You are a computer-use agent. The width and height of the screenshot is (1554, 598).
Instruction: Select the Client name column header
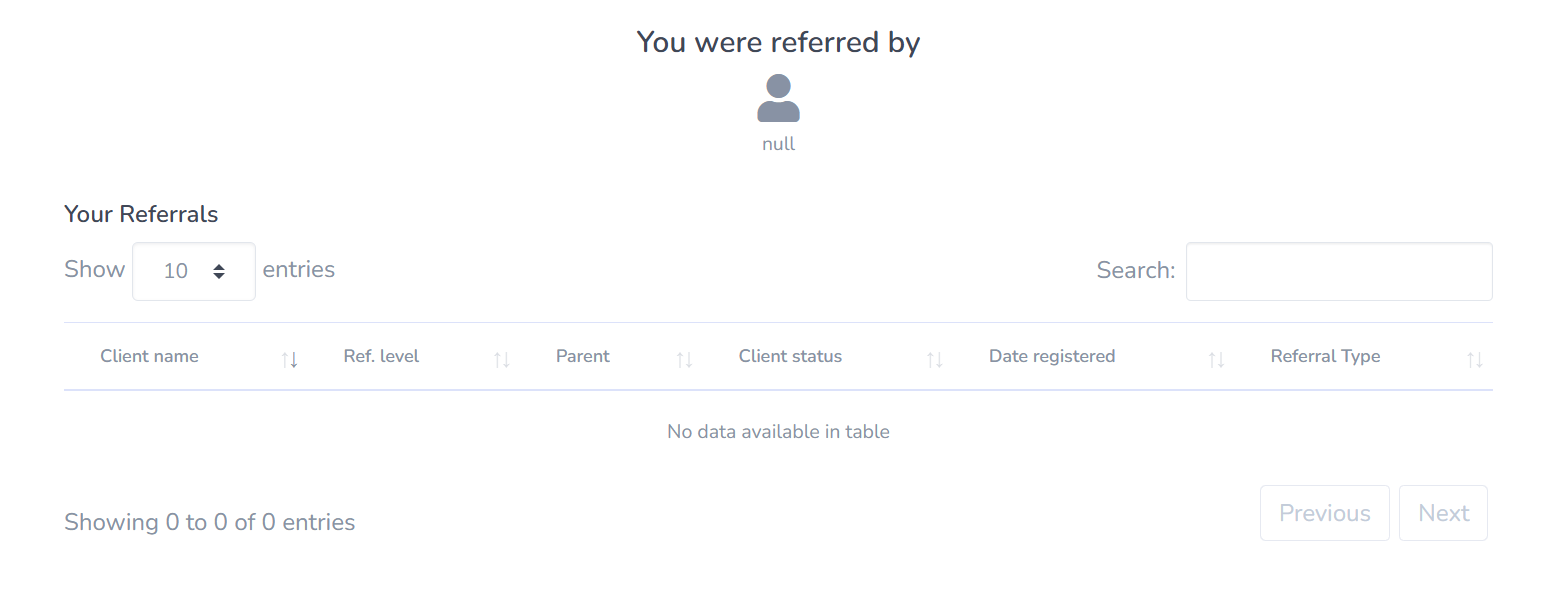click(149, 357)
